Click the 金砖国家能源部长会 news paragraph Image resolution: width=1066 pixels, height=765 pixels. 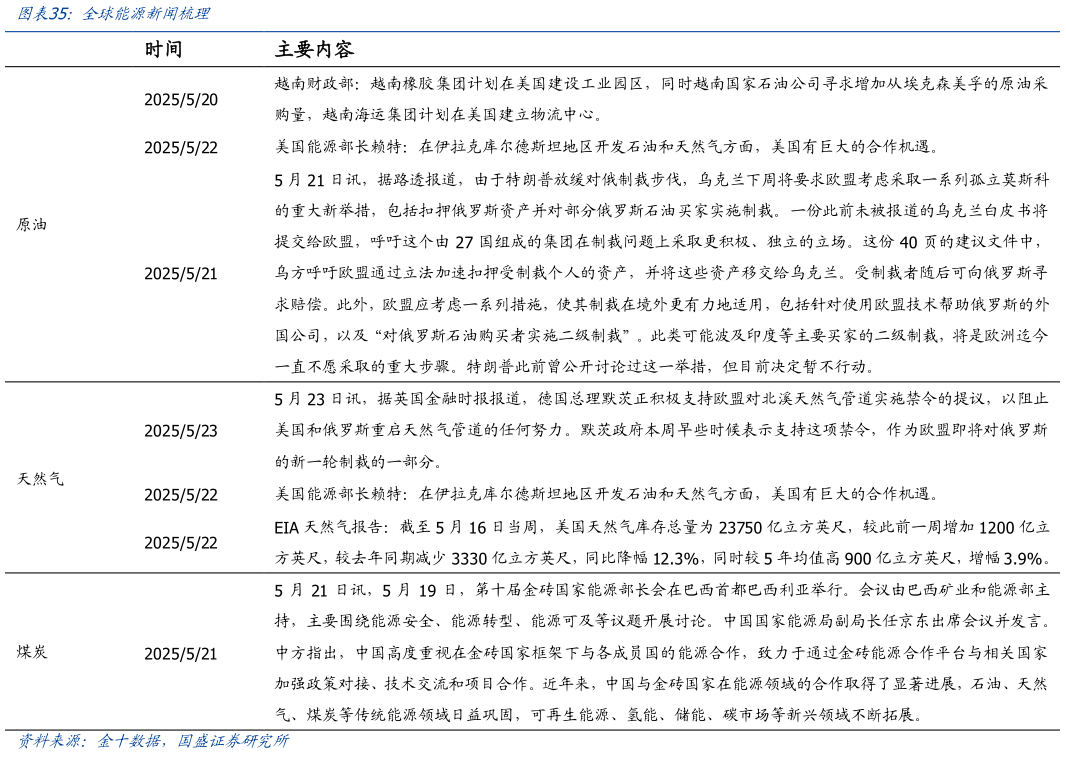[650, 648]
